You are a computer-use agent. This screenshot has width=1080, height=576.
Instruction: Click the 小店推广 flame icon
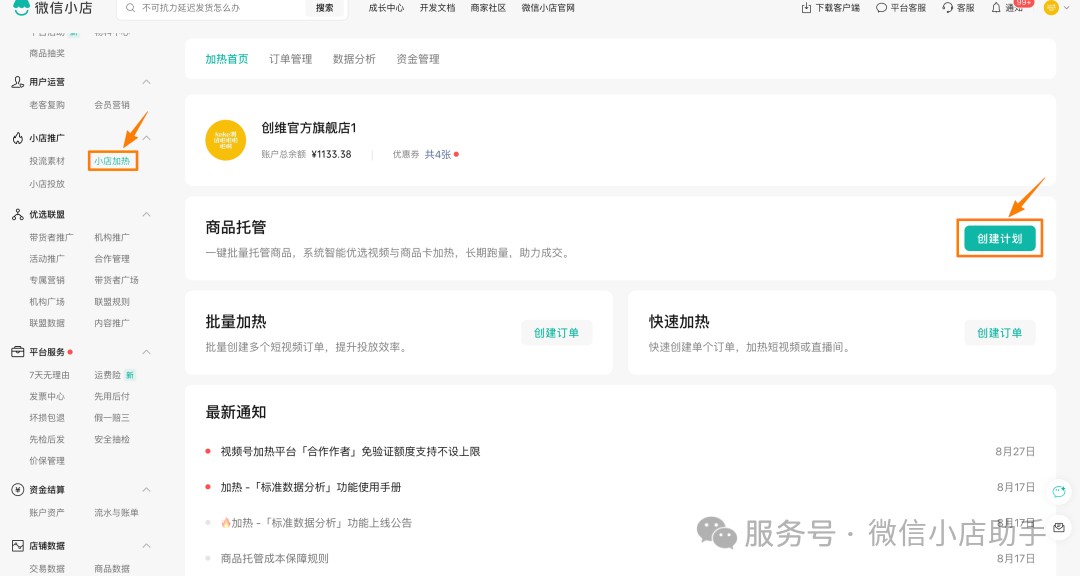click(18, 138)
